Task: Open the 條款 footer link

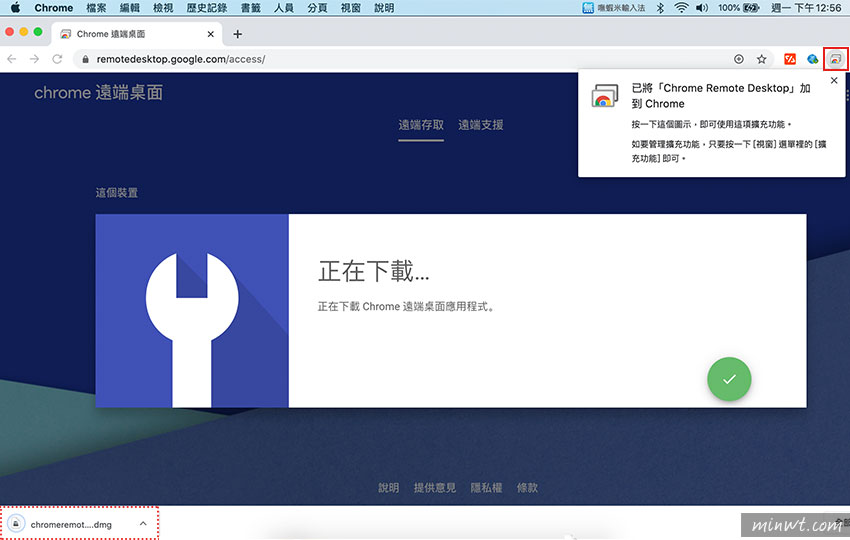Action: (527, 487)
